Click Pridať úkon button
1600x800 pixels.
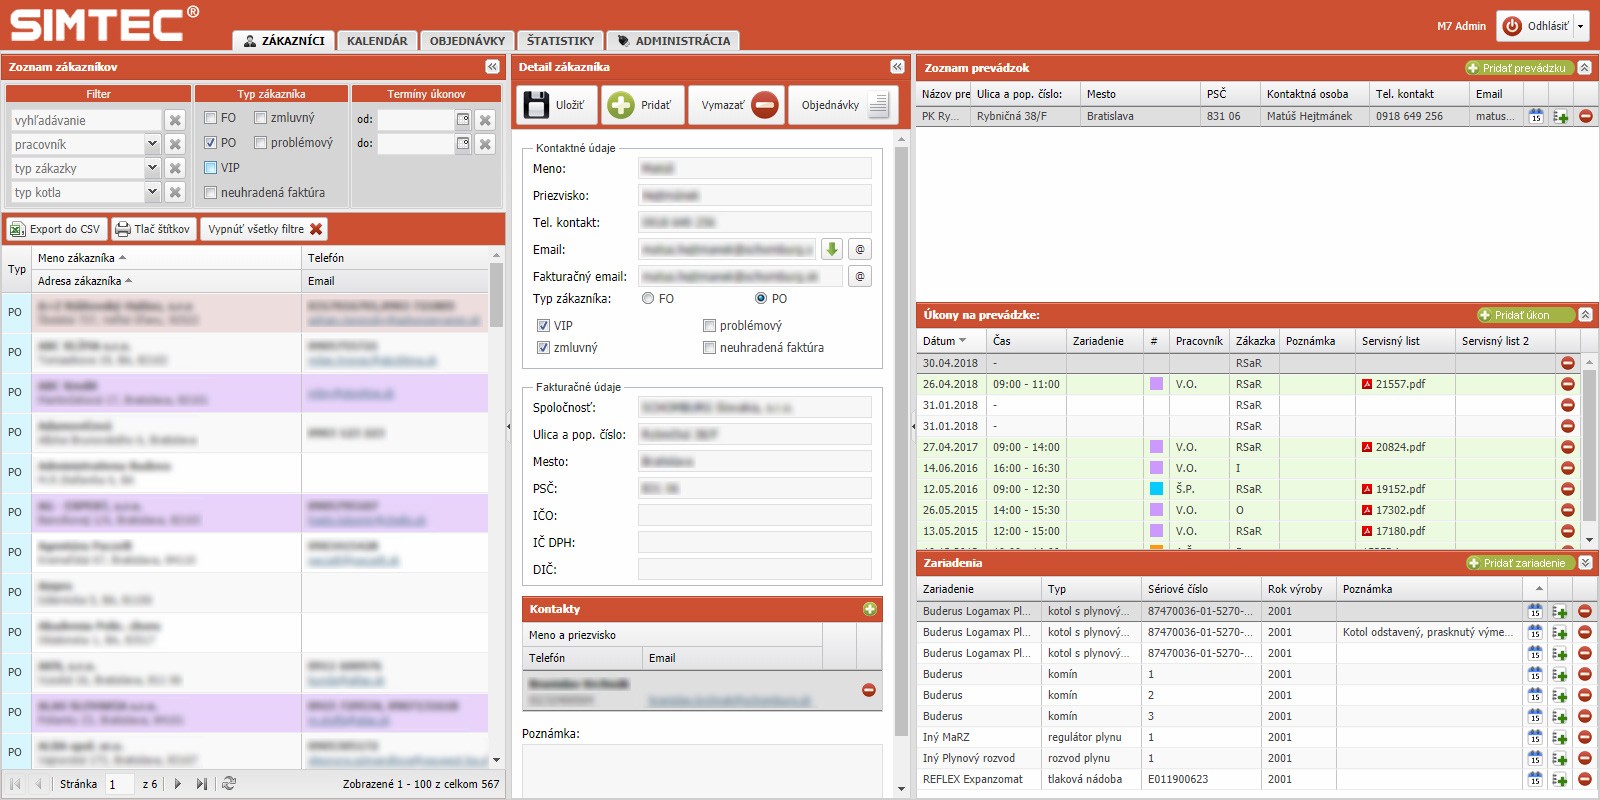coord(1524,315)
